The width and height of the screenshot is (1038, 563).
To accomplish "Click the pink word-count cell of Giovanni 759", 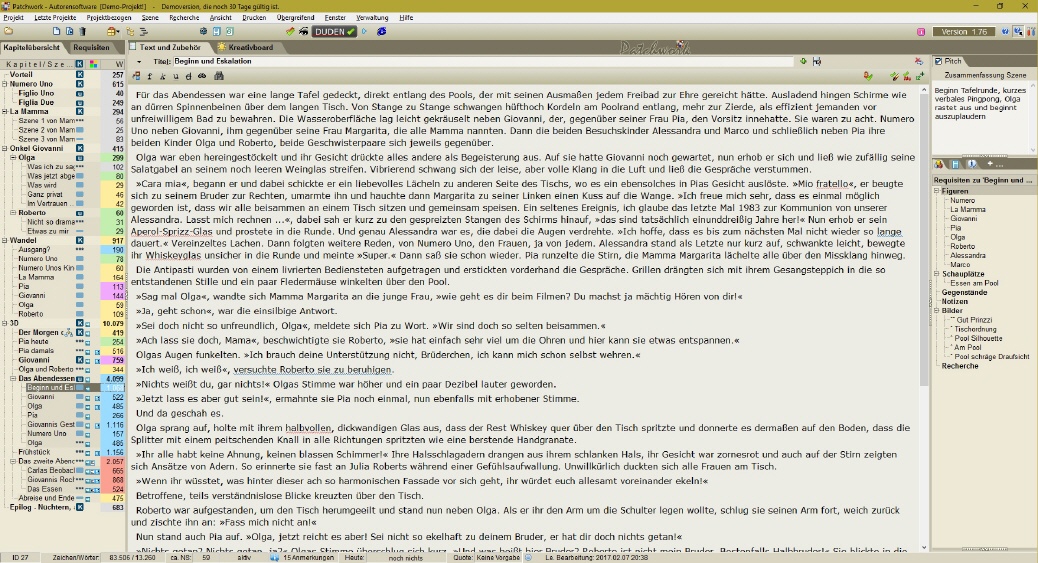I will [115, 360].
